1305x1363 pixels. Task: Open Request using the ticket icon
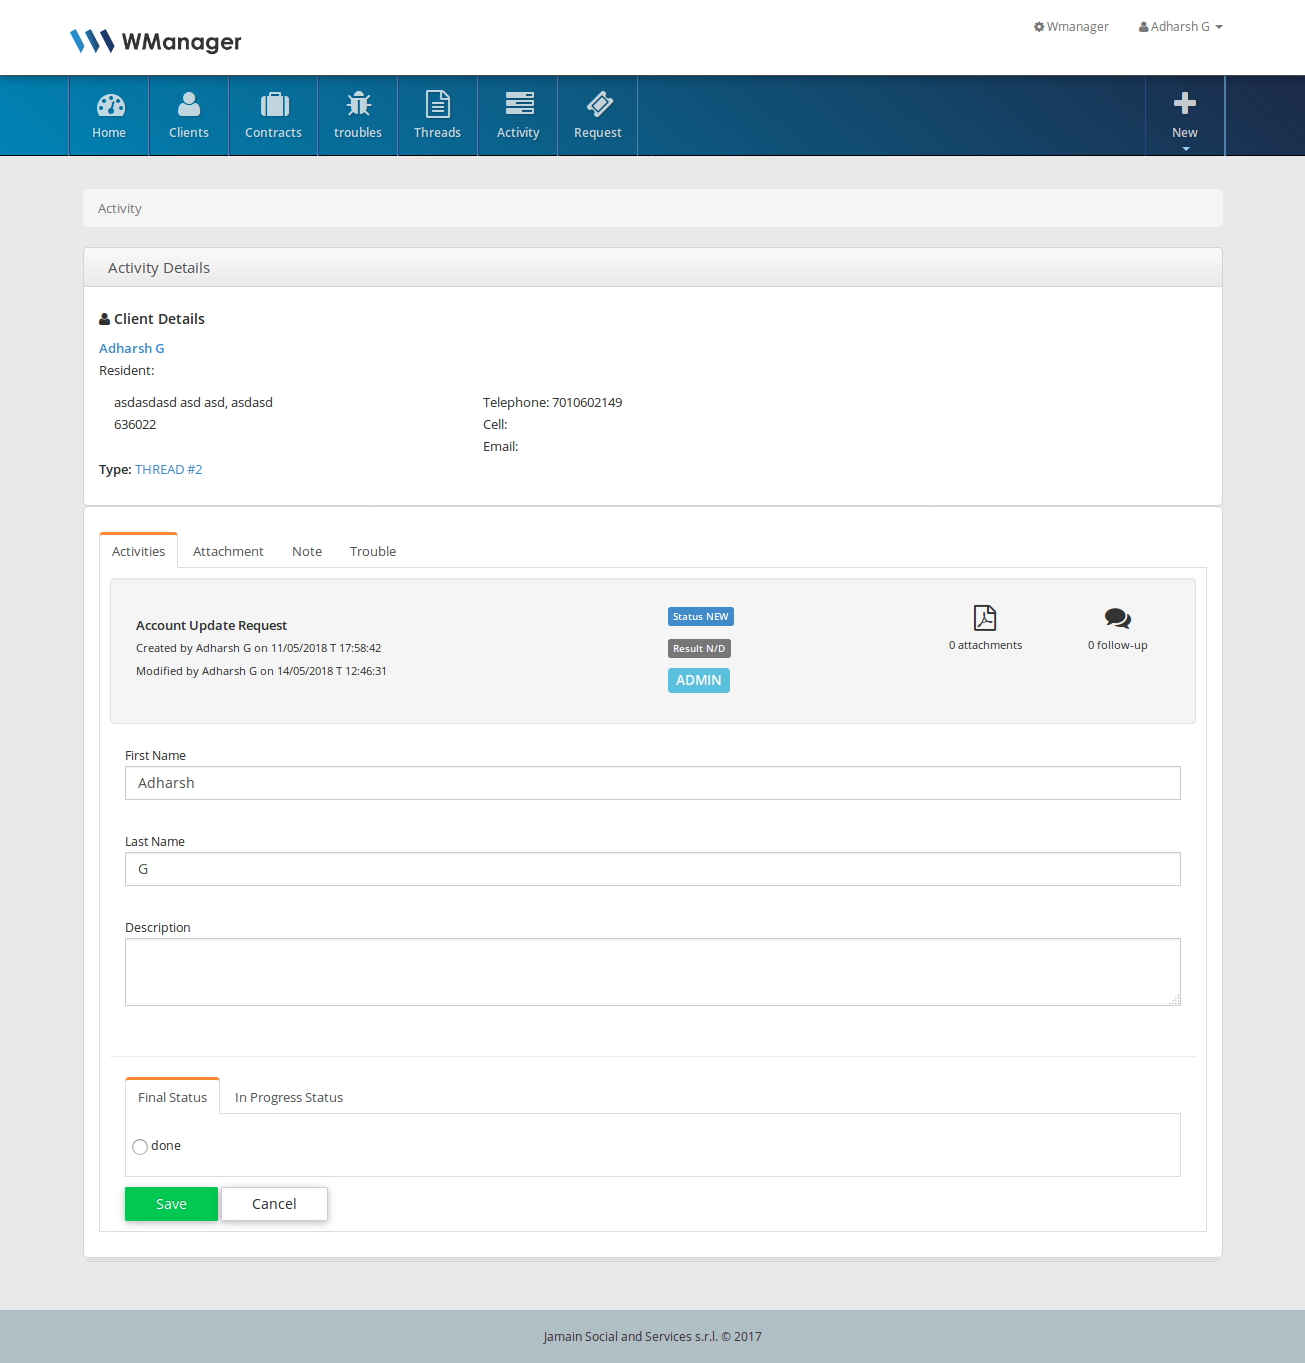pyautogui.click(x=598, y=105)
